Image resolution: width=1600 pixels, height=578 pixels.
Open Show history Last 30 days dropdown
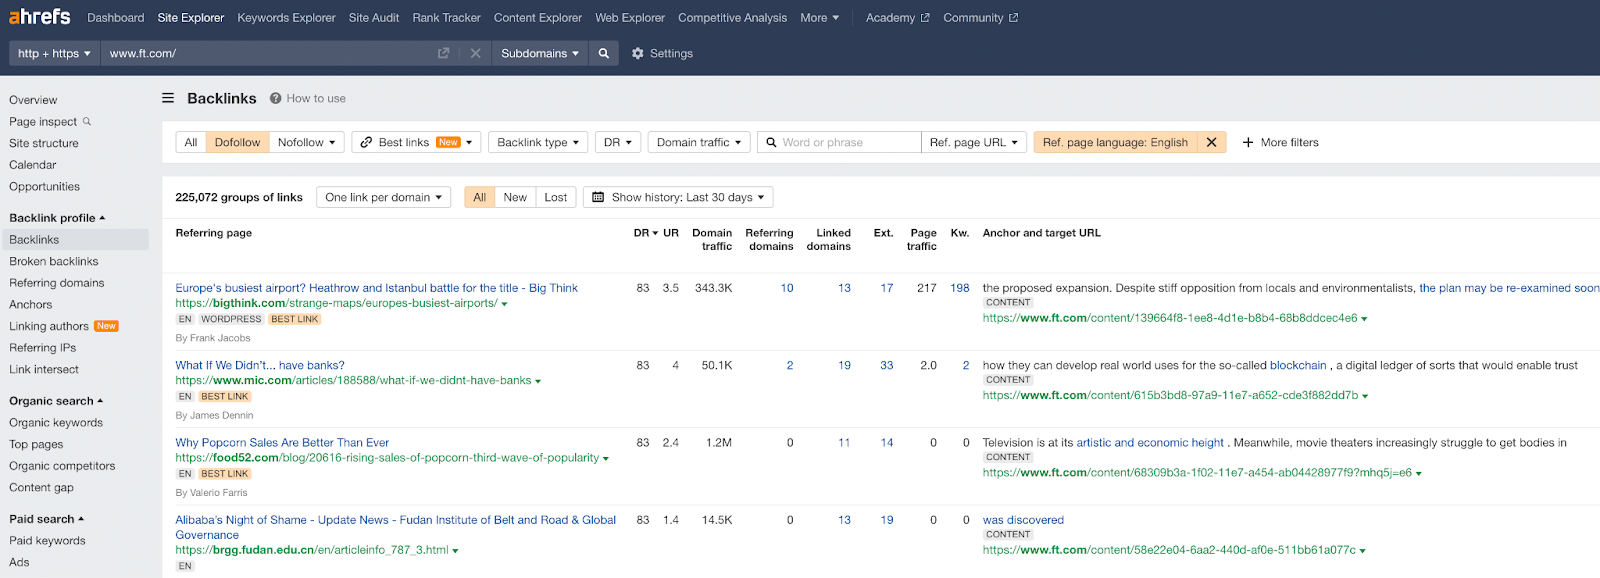click(x=678, y=197)
